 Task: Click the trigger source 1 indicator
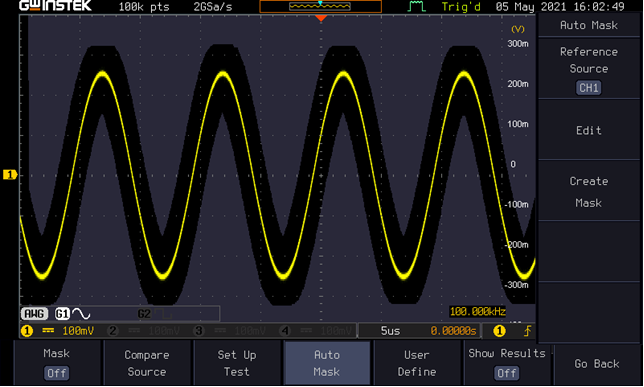tap(499, 331)
